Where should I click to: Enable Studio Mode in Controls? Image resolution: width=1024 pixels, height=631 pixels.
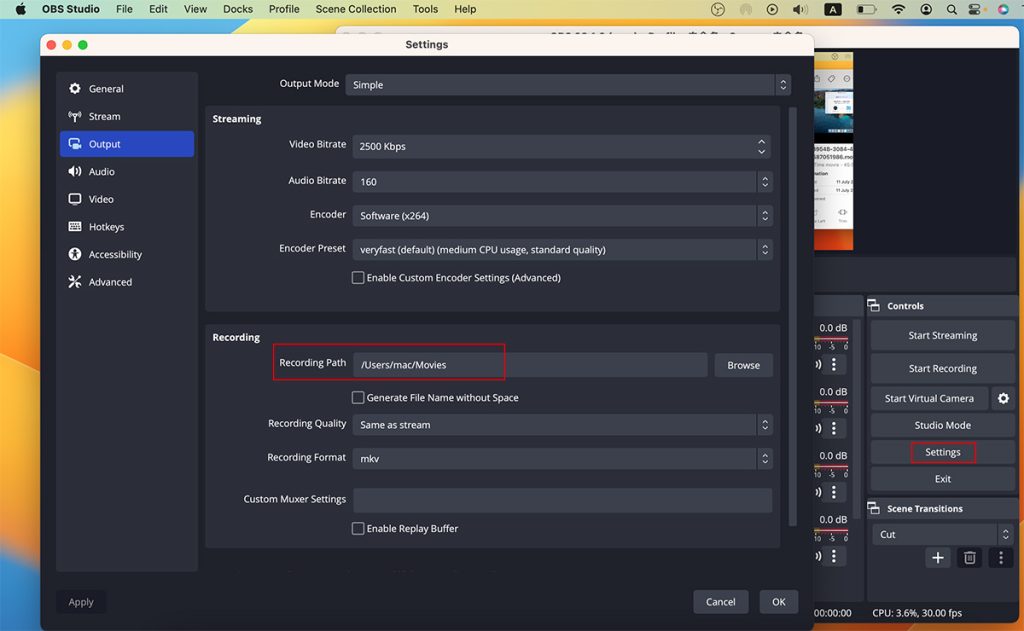pyautogui.click(x=942, y=425)
